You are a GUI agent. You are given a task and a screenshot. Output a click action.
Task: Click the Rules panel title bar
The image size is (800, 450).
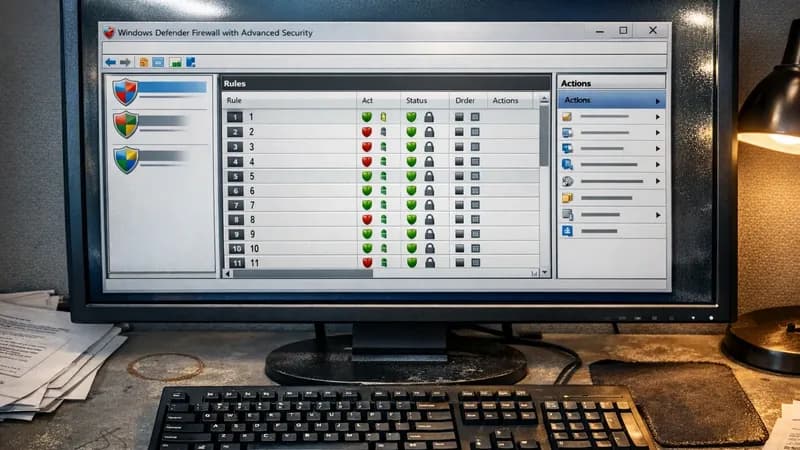click(386, 83)
